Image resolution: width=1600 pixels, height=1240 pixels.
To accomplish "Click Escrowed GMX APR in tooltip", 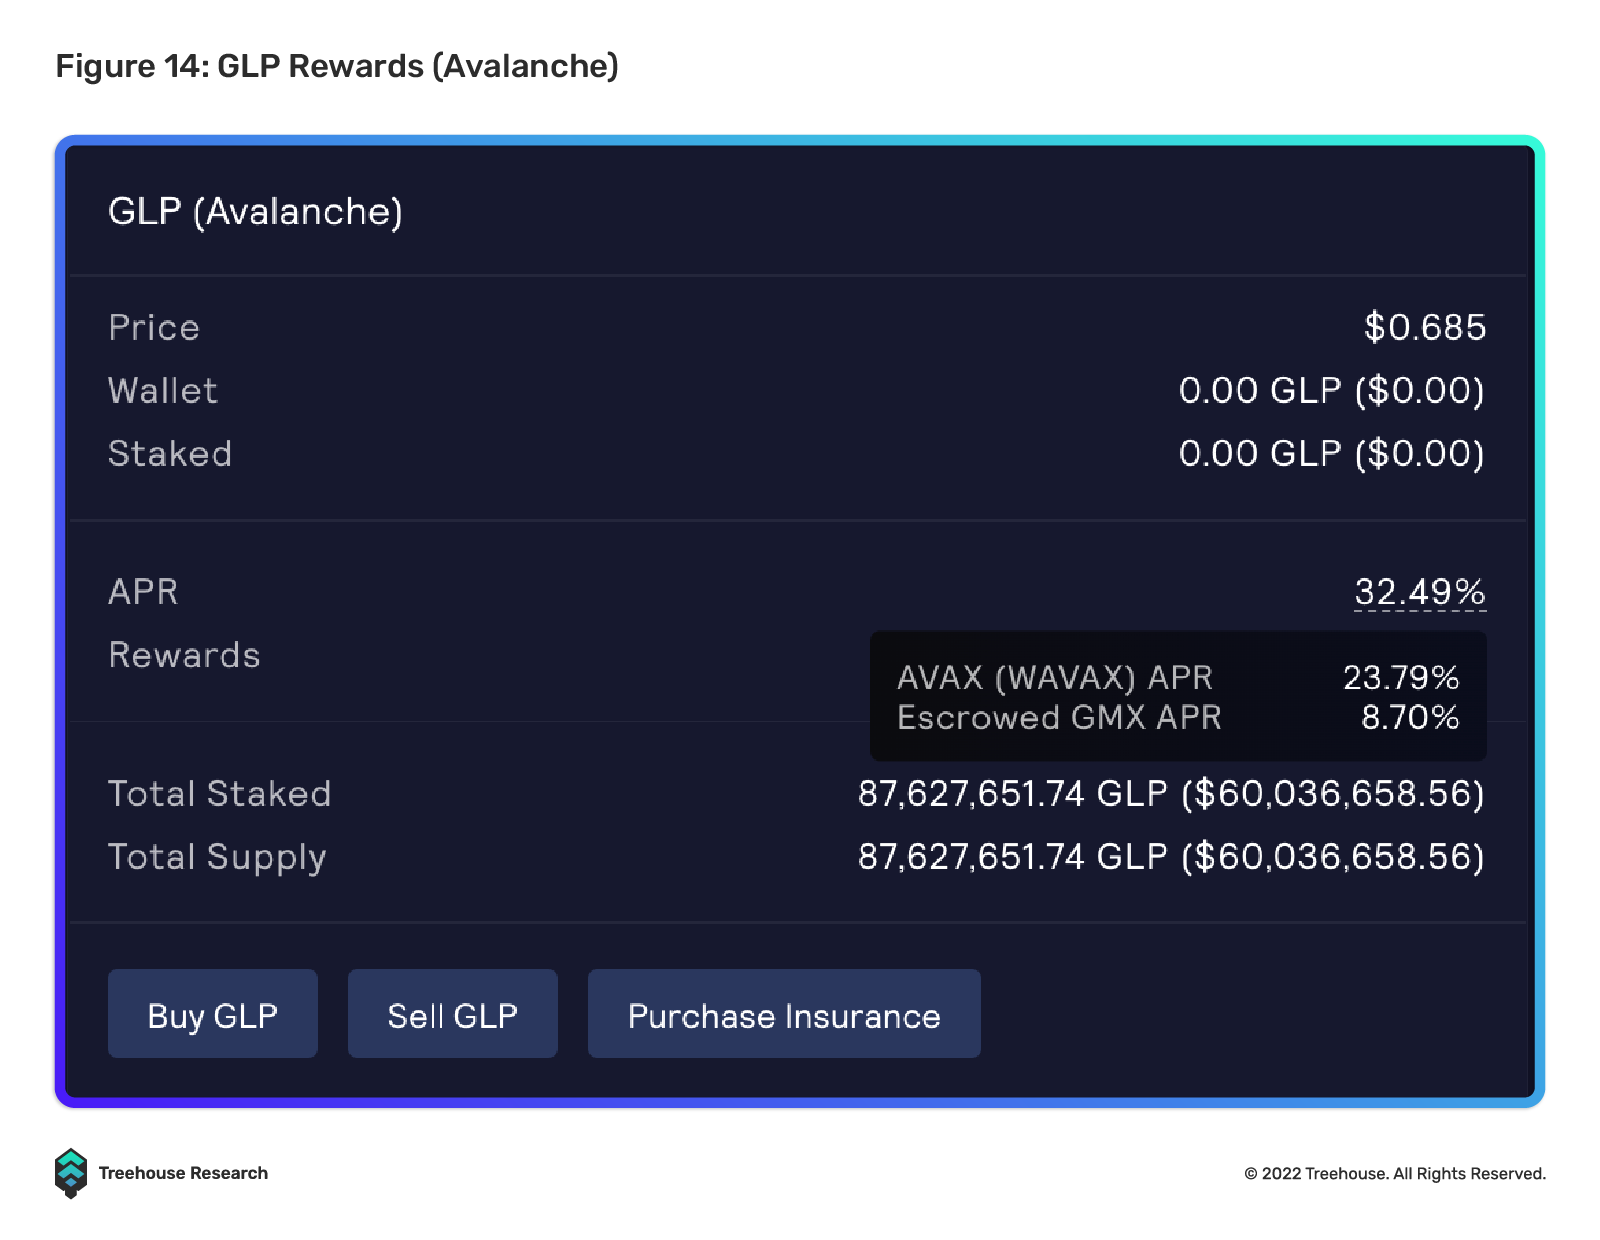I will (x=1060, y=718).
